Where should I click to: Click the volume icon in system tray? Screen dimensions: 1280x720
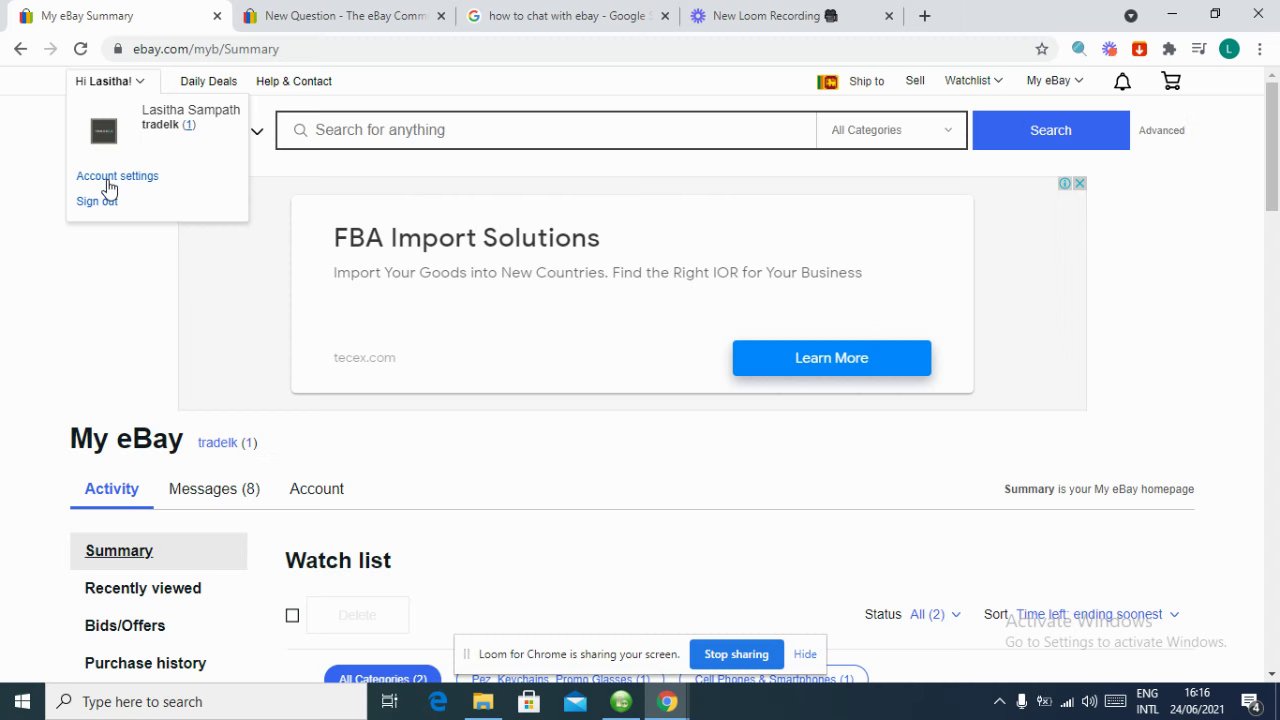1089,702
